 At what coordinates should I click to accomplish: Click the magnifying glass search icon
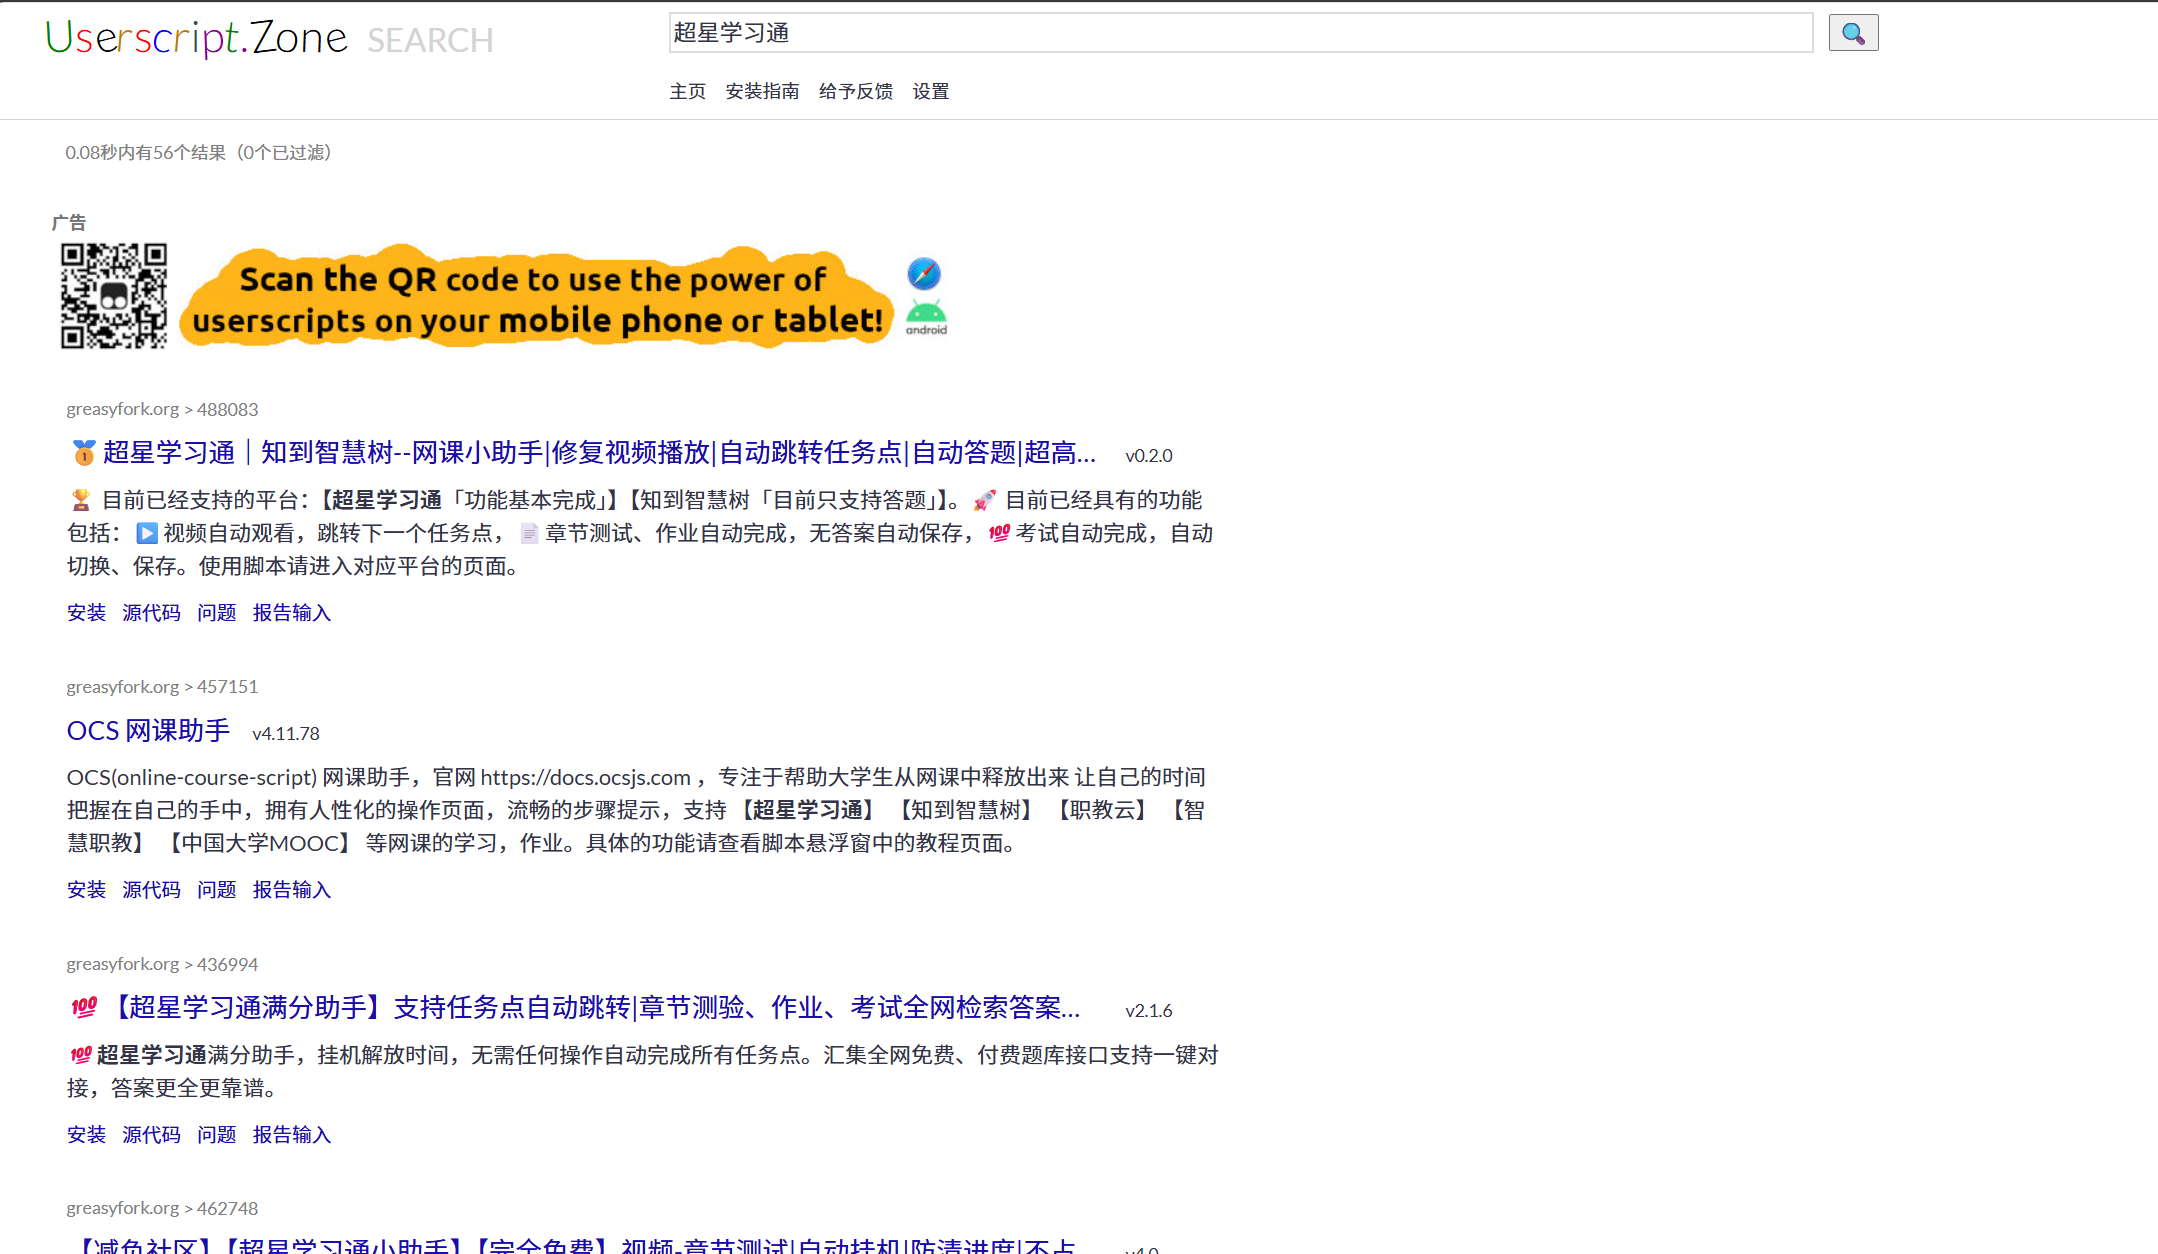click(x=1852, y=32)
